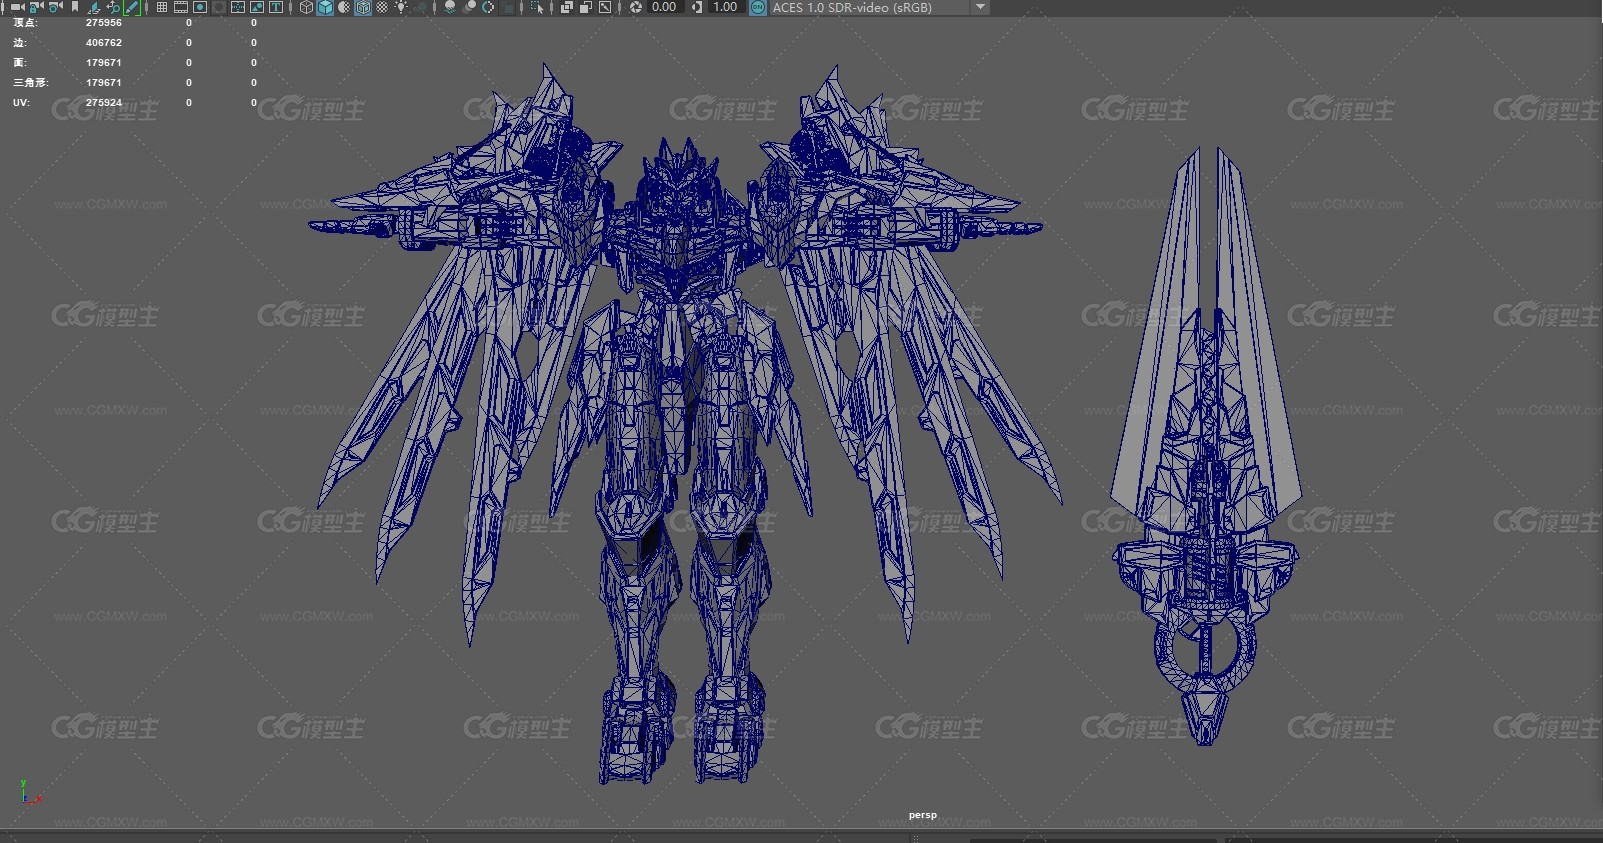The width and height of the screenshot is (1603, 843).
Task: Toggle the Gate Mask icon
Action: [x=219, y=7]
